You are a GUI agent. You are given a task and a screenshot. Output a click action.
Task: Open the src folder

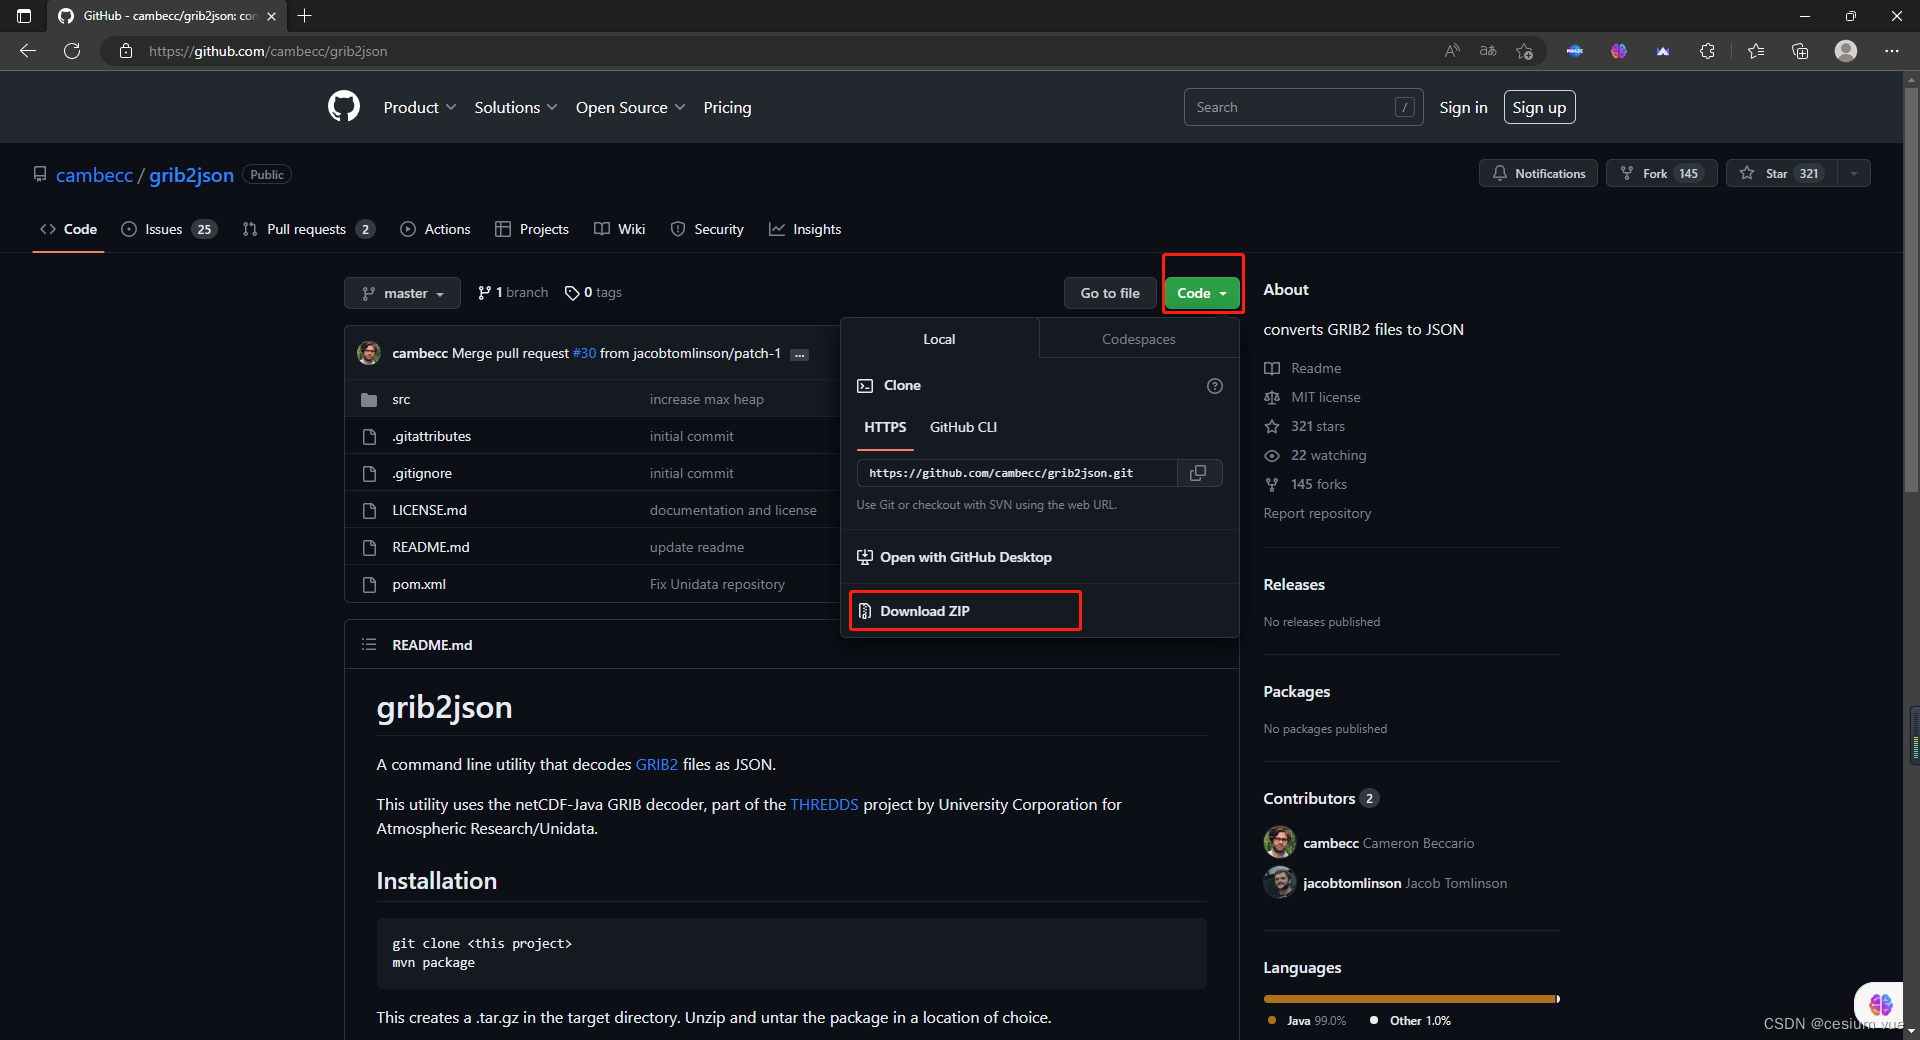coord(401,400)
